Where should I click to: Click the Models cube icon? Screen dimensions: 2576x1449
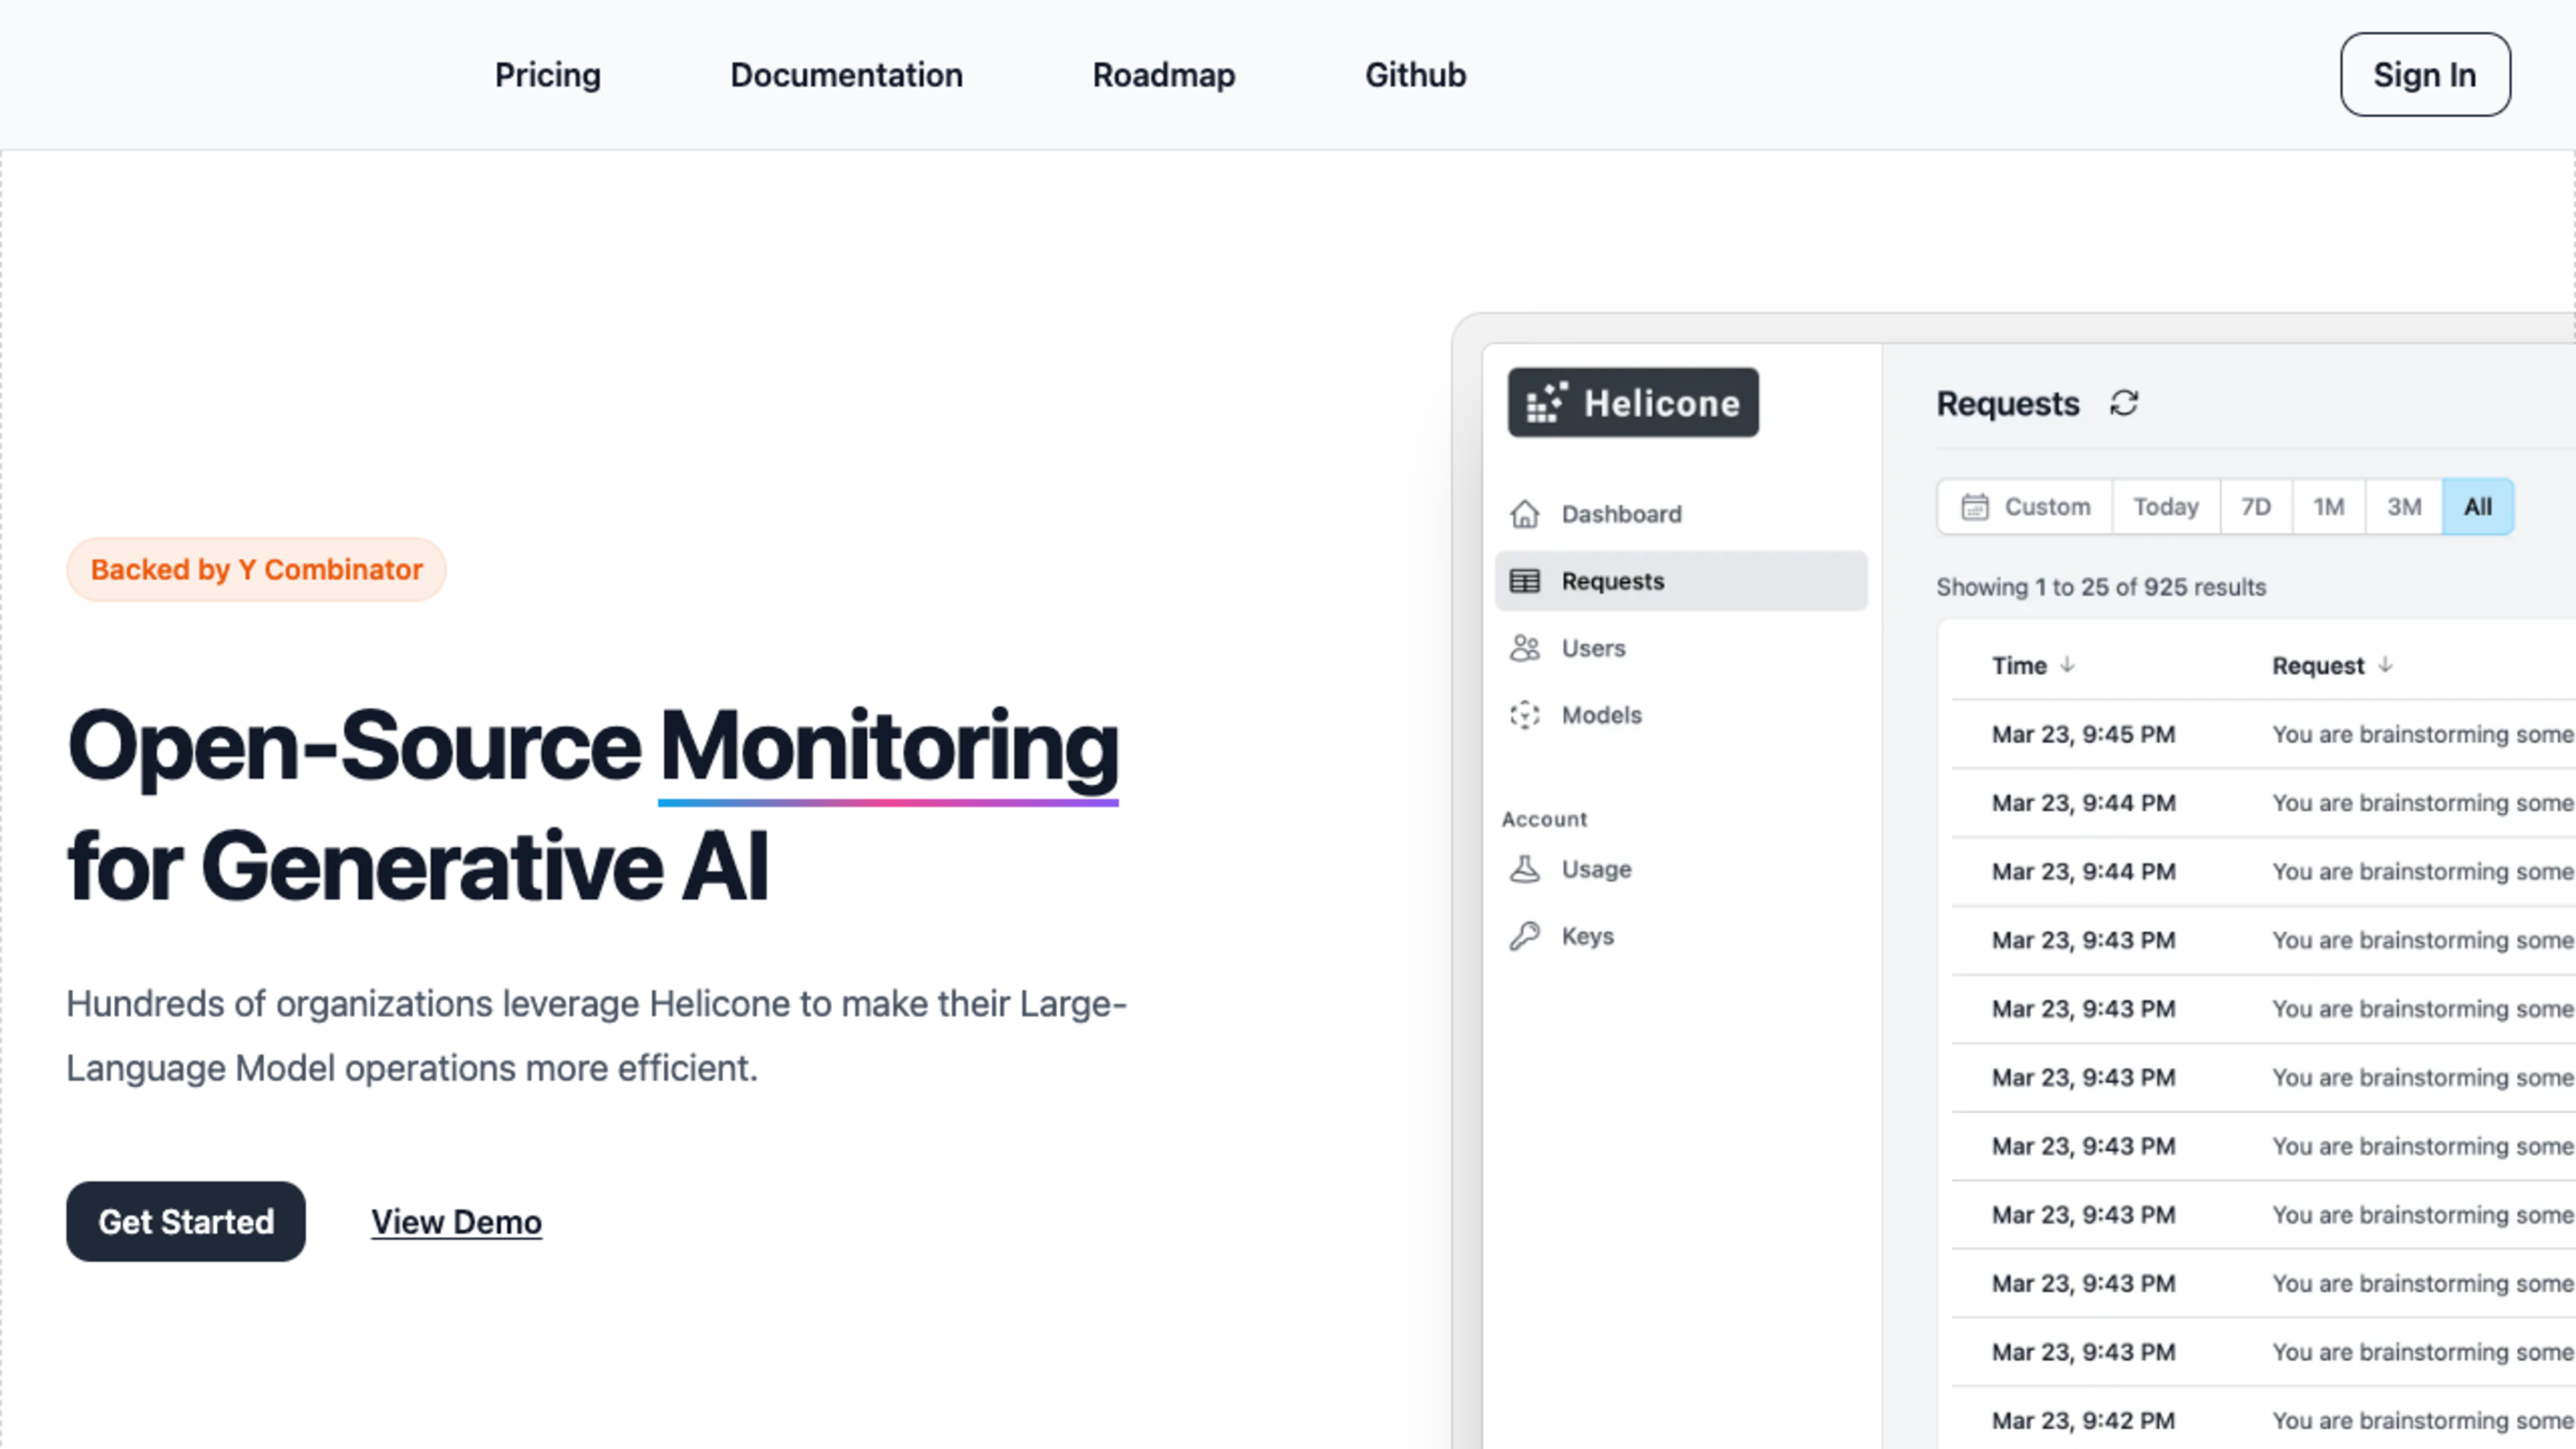1524,715
